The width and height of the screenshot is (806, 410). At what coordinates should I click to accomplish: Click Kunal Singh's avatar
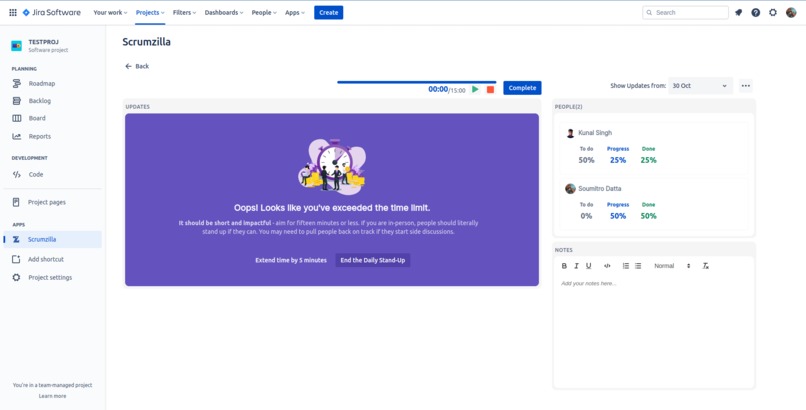(x=570, y=133)
